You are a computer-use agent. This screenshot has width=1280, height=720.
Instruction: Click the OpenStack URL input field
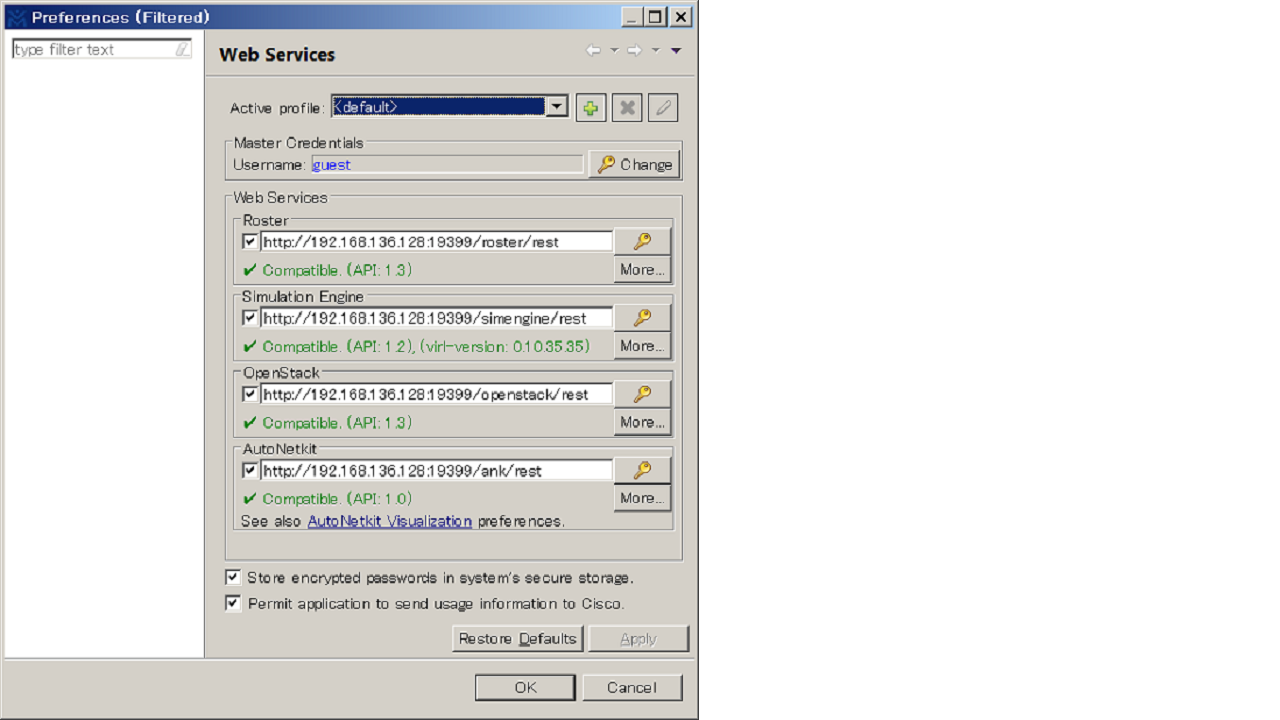437,393
